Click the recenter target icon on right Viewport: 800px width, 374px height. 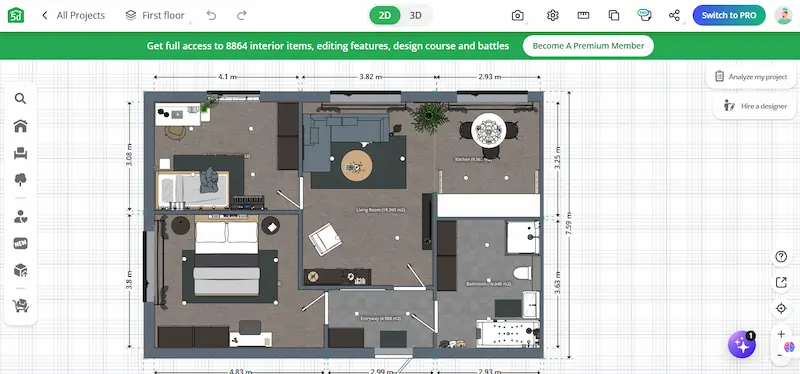pyautogui.click(x=781, y=308)
